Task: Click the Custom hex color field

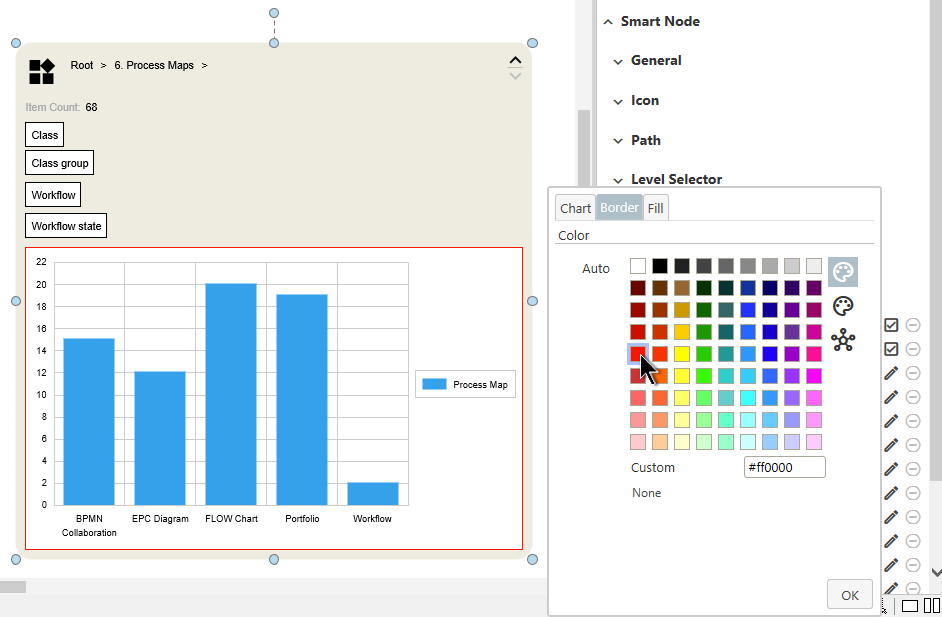Action: tap(784, 467)
